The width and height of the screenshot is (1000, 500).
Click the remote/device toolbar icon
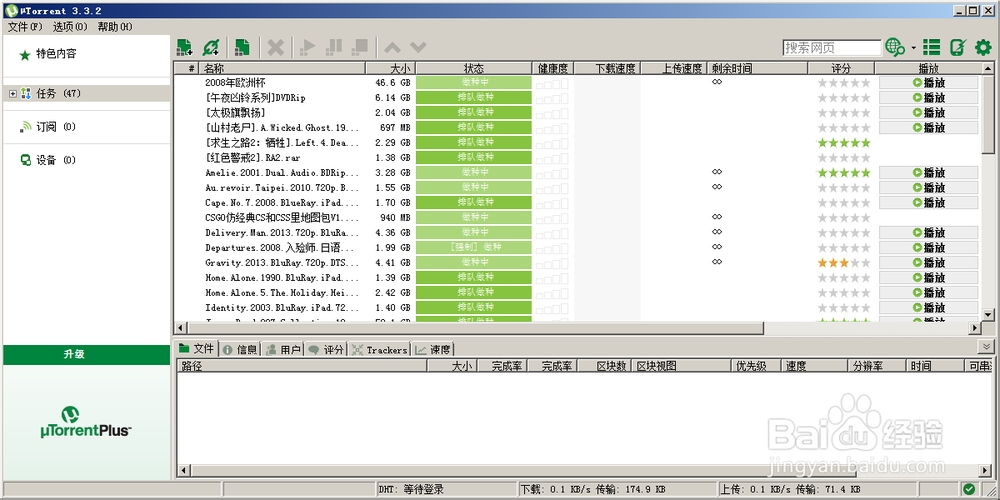[x=957, y=47]
